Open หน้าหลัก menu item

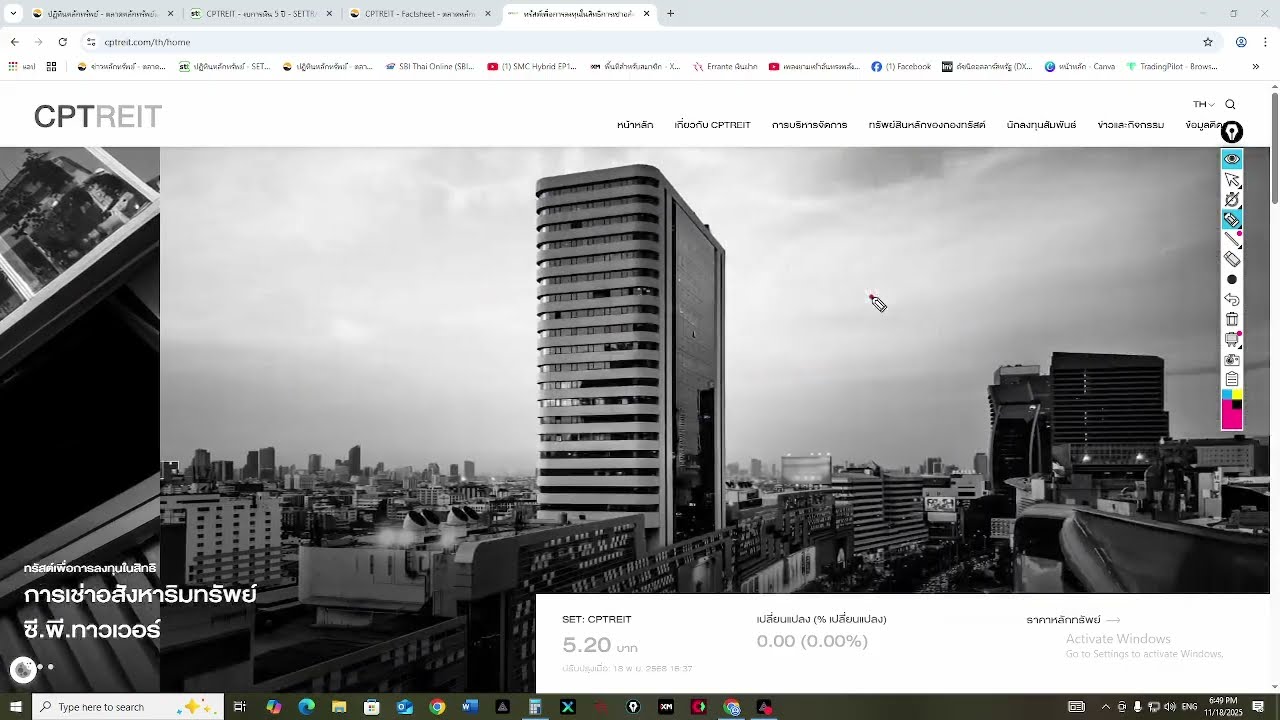tap(635, 125)
